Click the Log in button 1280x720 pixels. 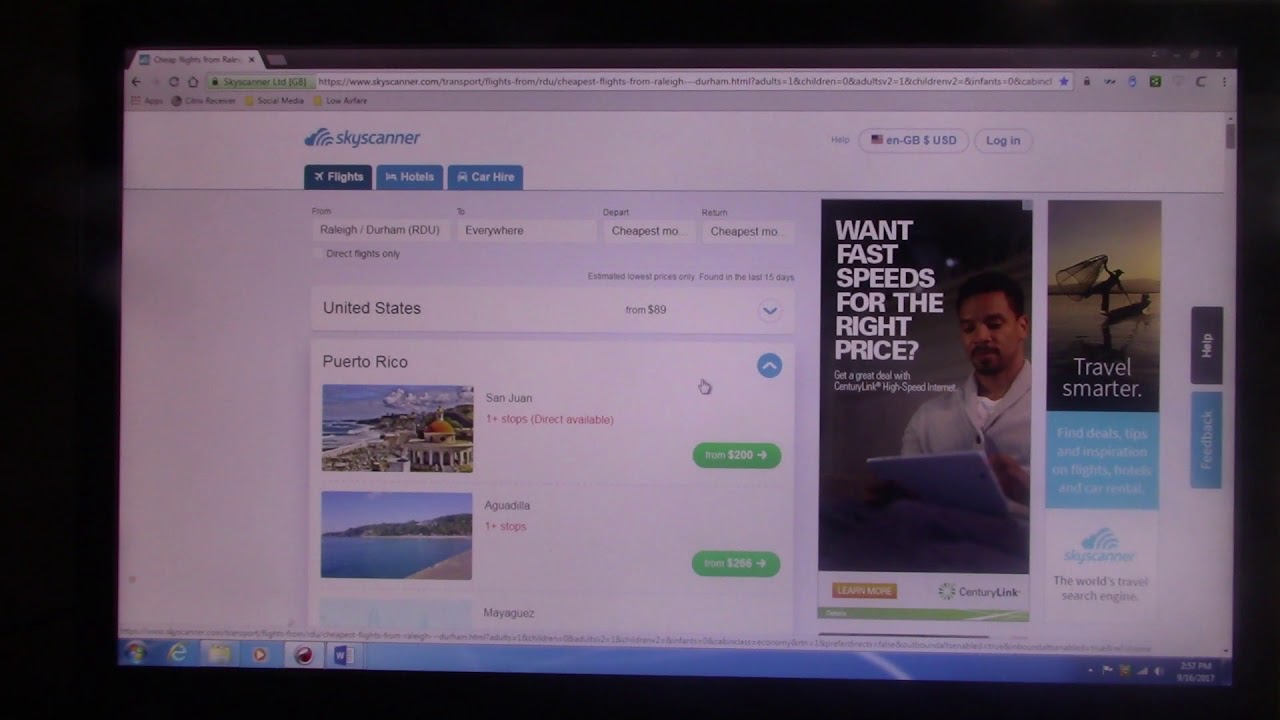click(x=1003, y=140)
